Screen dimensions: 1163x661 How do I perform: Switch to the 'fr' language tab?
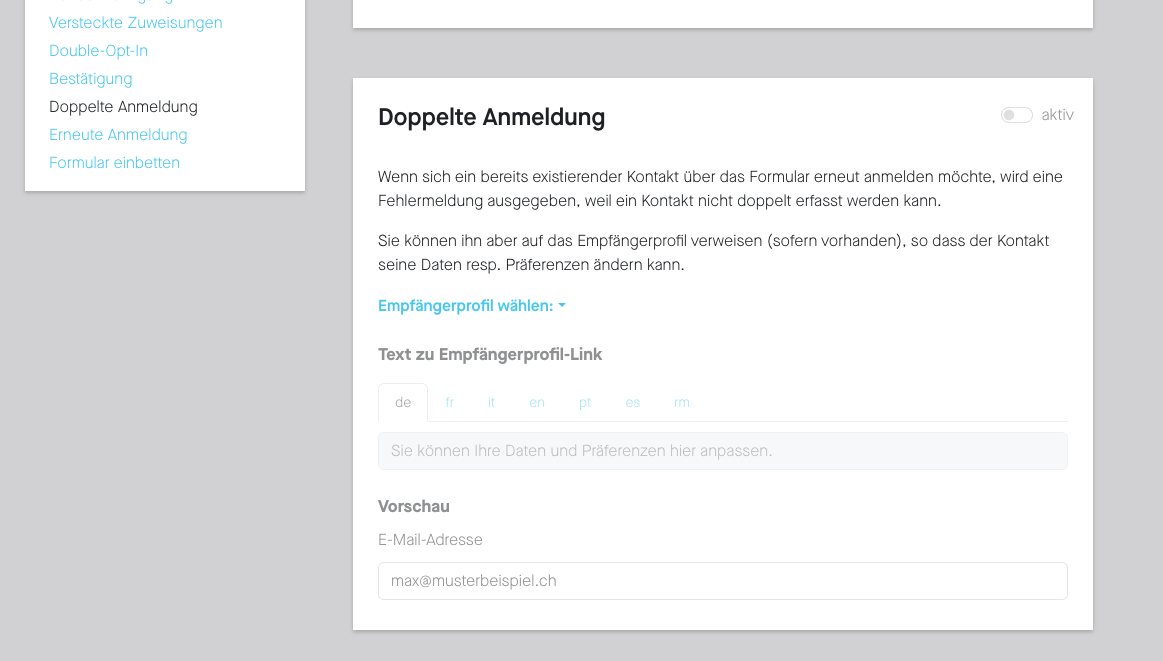pos(449,402)
